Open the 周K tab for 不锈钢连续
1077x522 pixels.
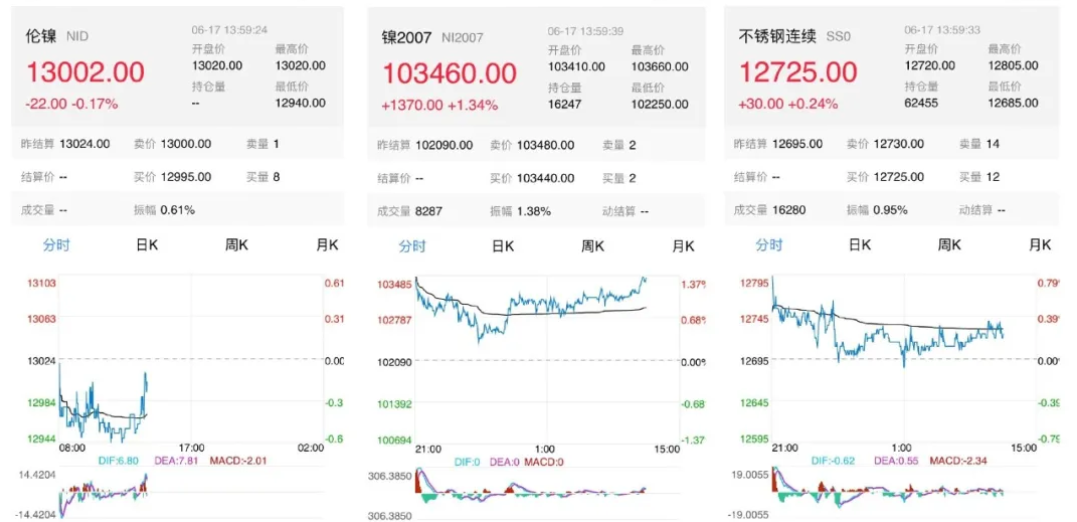pos(950,245)
